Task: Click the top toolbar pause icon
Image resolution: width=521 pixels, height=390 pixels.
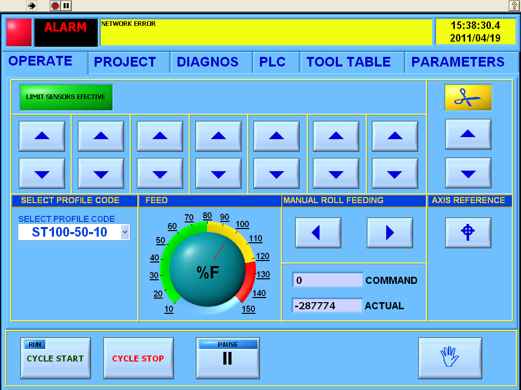Action: click(x=66, y=5)
